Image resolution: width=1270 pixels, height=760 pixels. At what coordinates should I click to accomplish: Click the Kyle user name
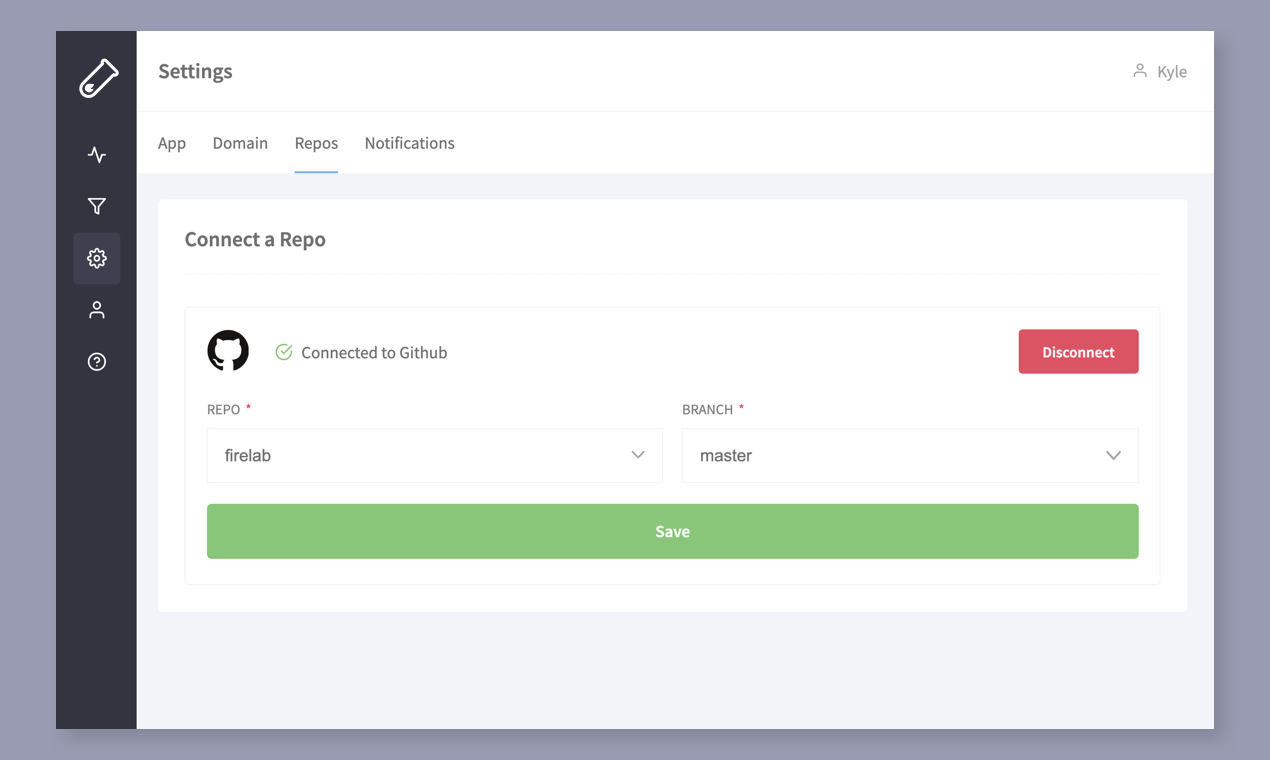(x=1172, y=72)
